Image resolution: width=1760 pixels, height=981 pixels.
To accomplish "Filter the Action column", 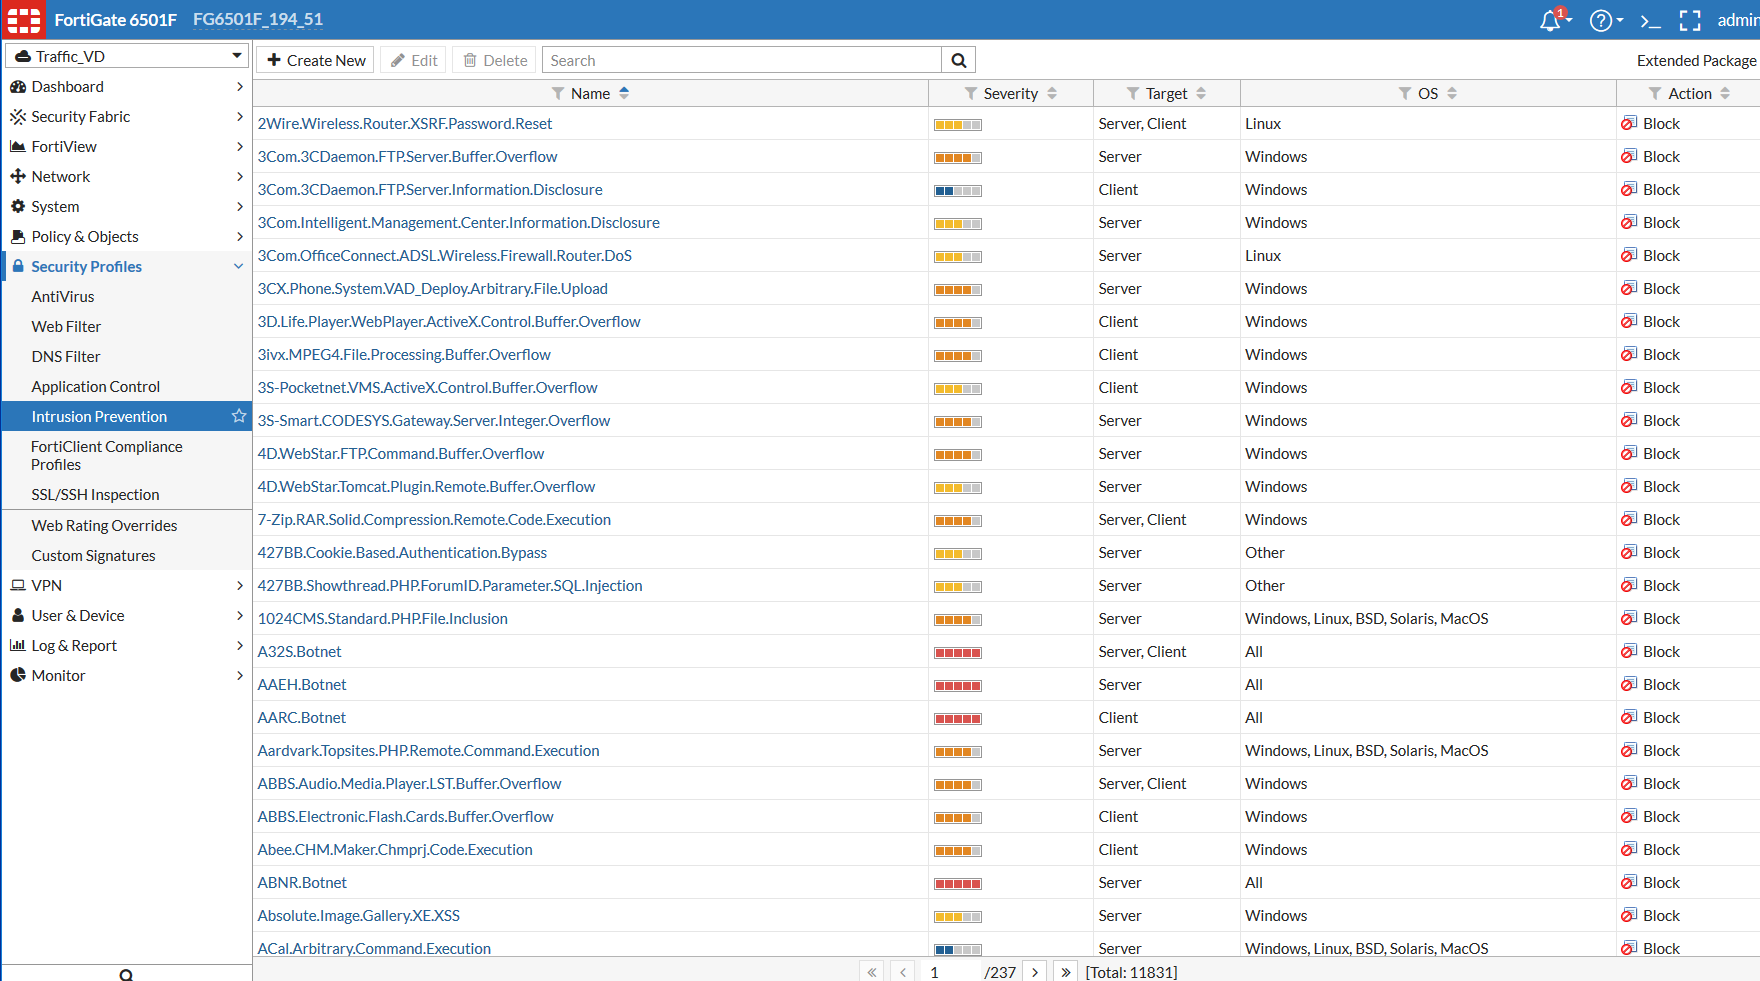I will (x=1655, y=93).
